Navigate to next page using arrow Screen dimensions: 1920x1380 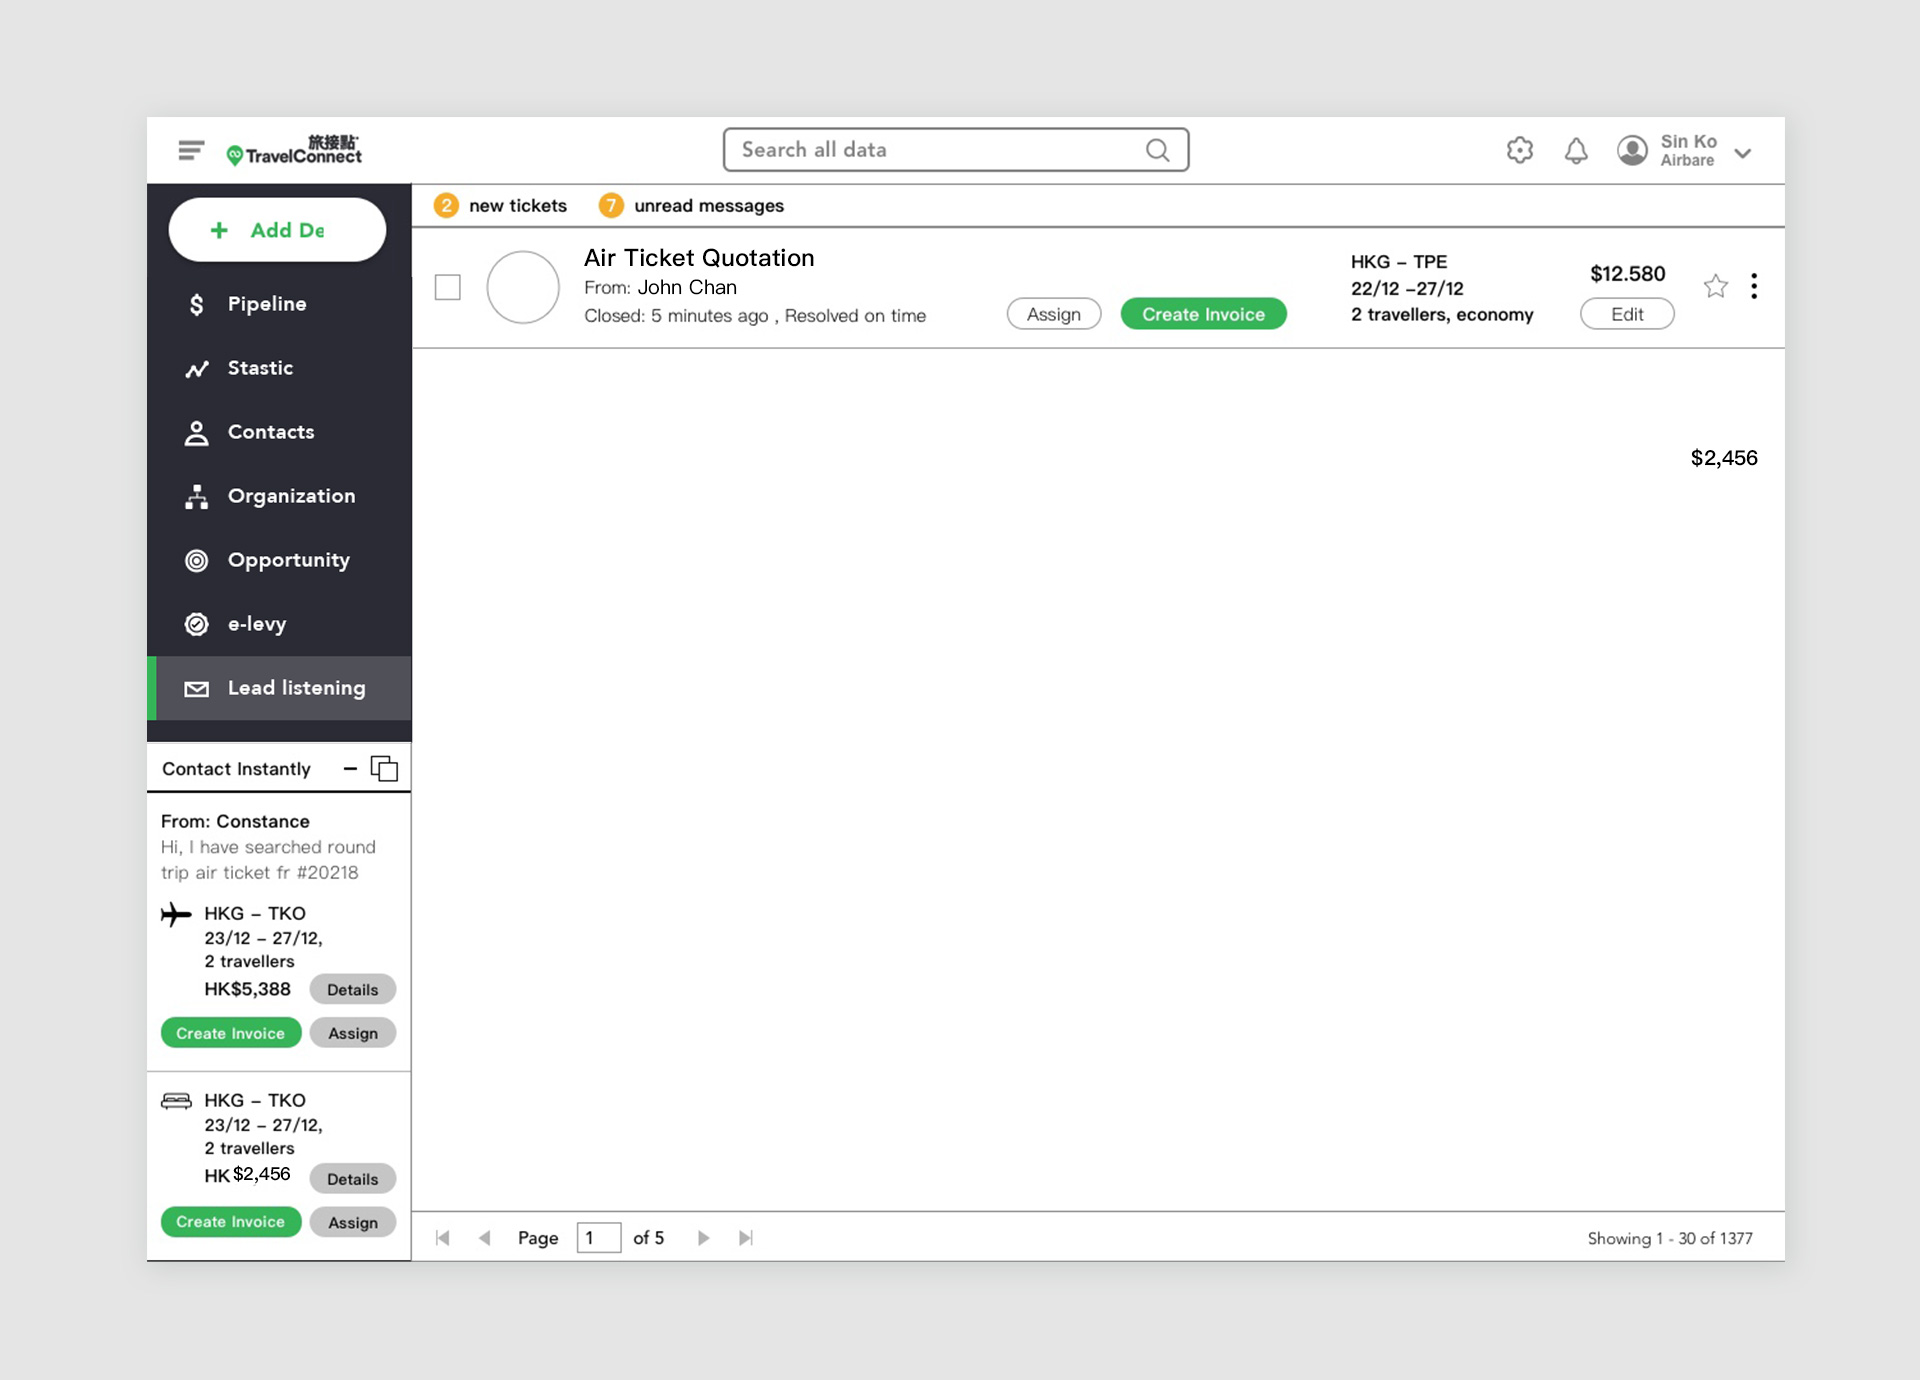pos(702,1238)
